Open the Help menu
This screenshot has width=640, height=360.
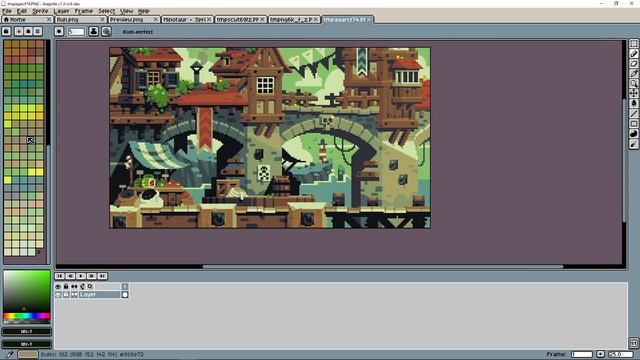(x=144, y=11)
